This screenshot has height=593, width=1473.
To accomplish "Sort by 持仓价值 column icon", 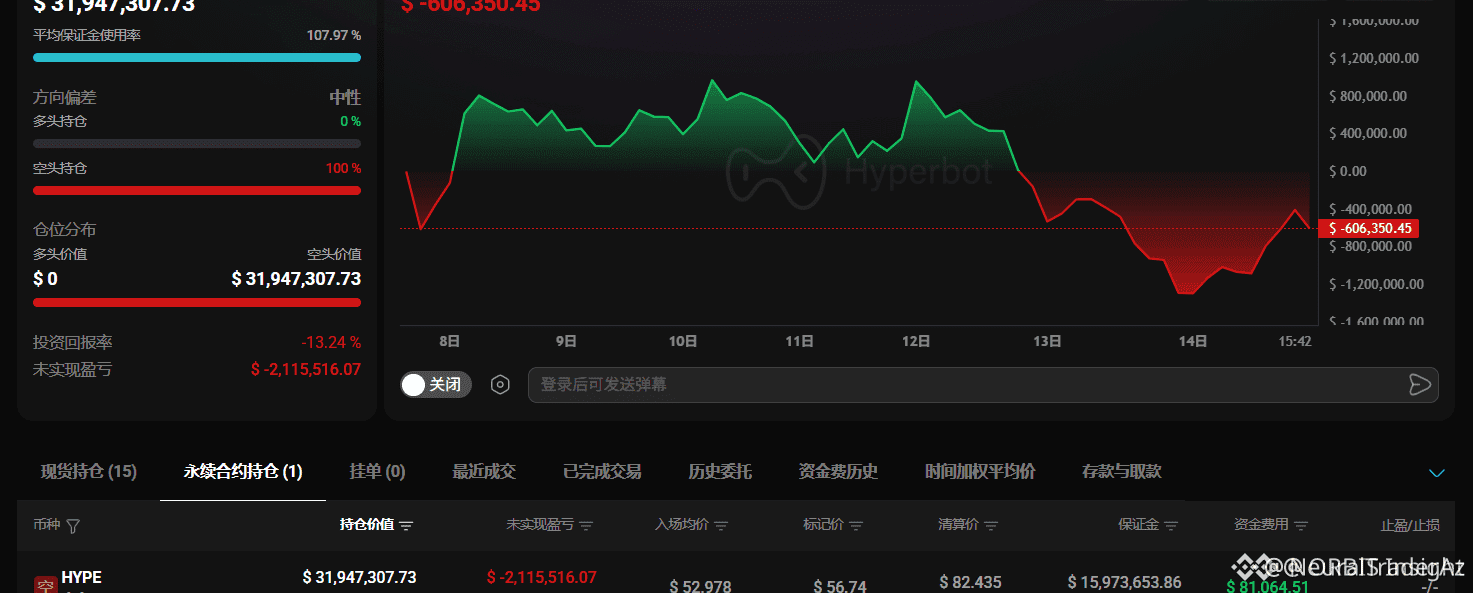I will (406, 526).
